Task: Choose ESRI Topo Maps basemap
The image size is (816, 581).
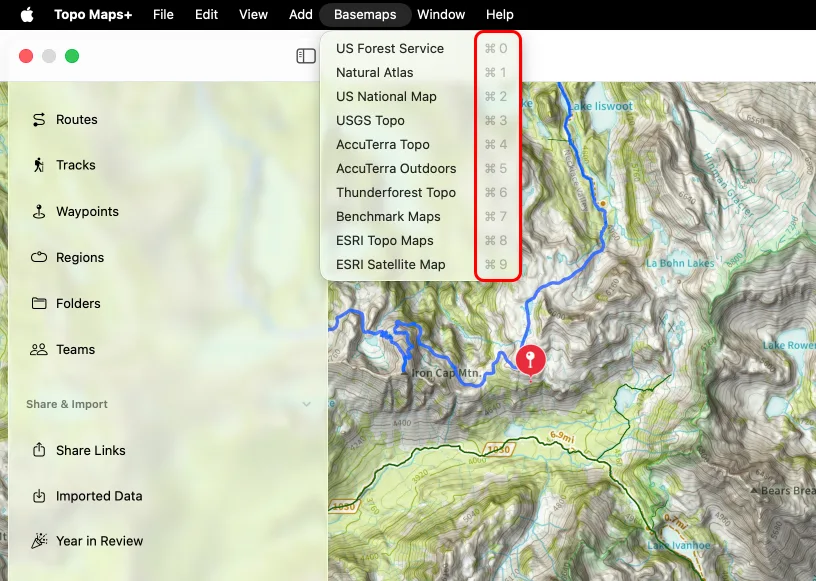Action: [421, 240]
